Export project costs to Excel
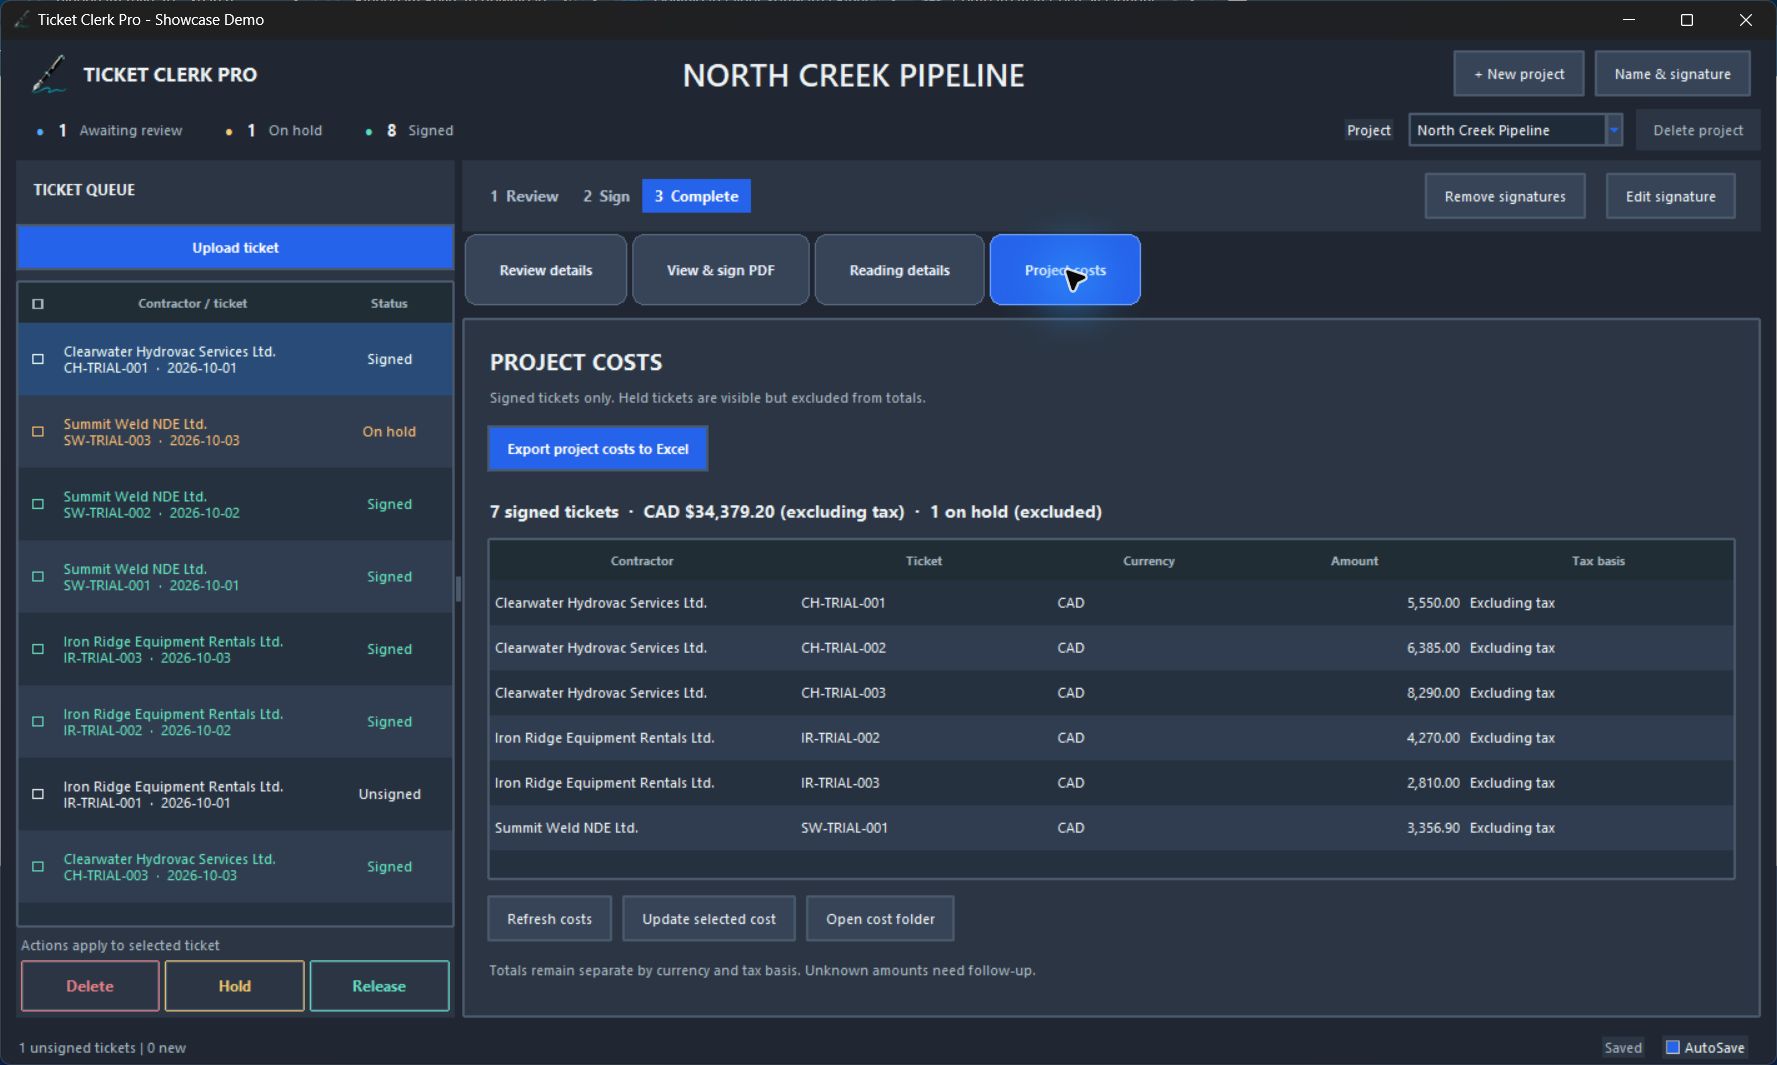The image size is (1777, 1065). pyautogui.click(x=598, y=449)
